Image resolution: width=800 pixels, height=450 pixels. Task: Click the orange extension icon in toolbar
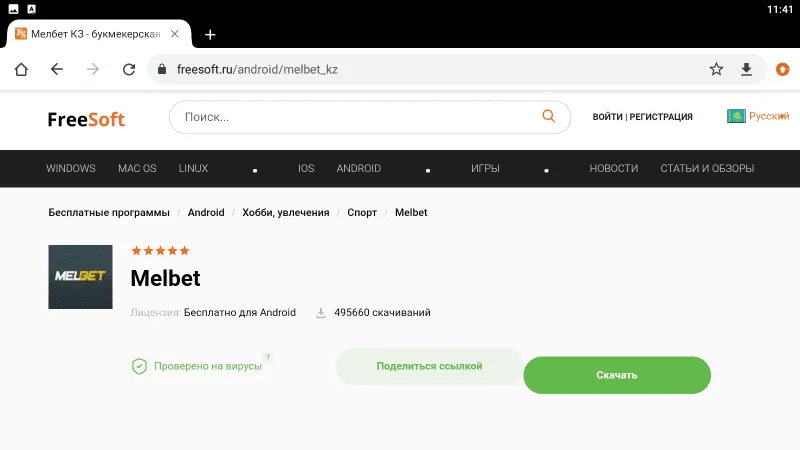click(x=783, y=69)
